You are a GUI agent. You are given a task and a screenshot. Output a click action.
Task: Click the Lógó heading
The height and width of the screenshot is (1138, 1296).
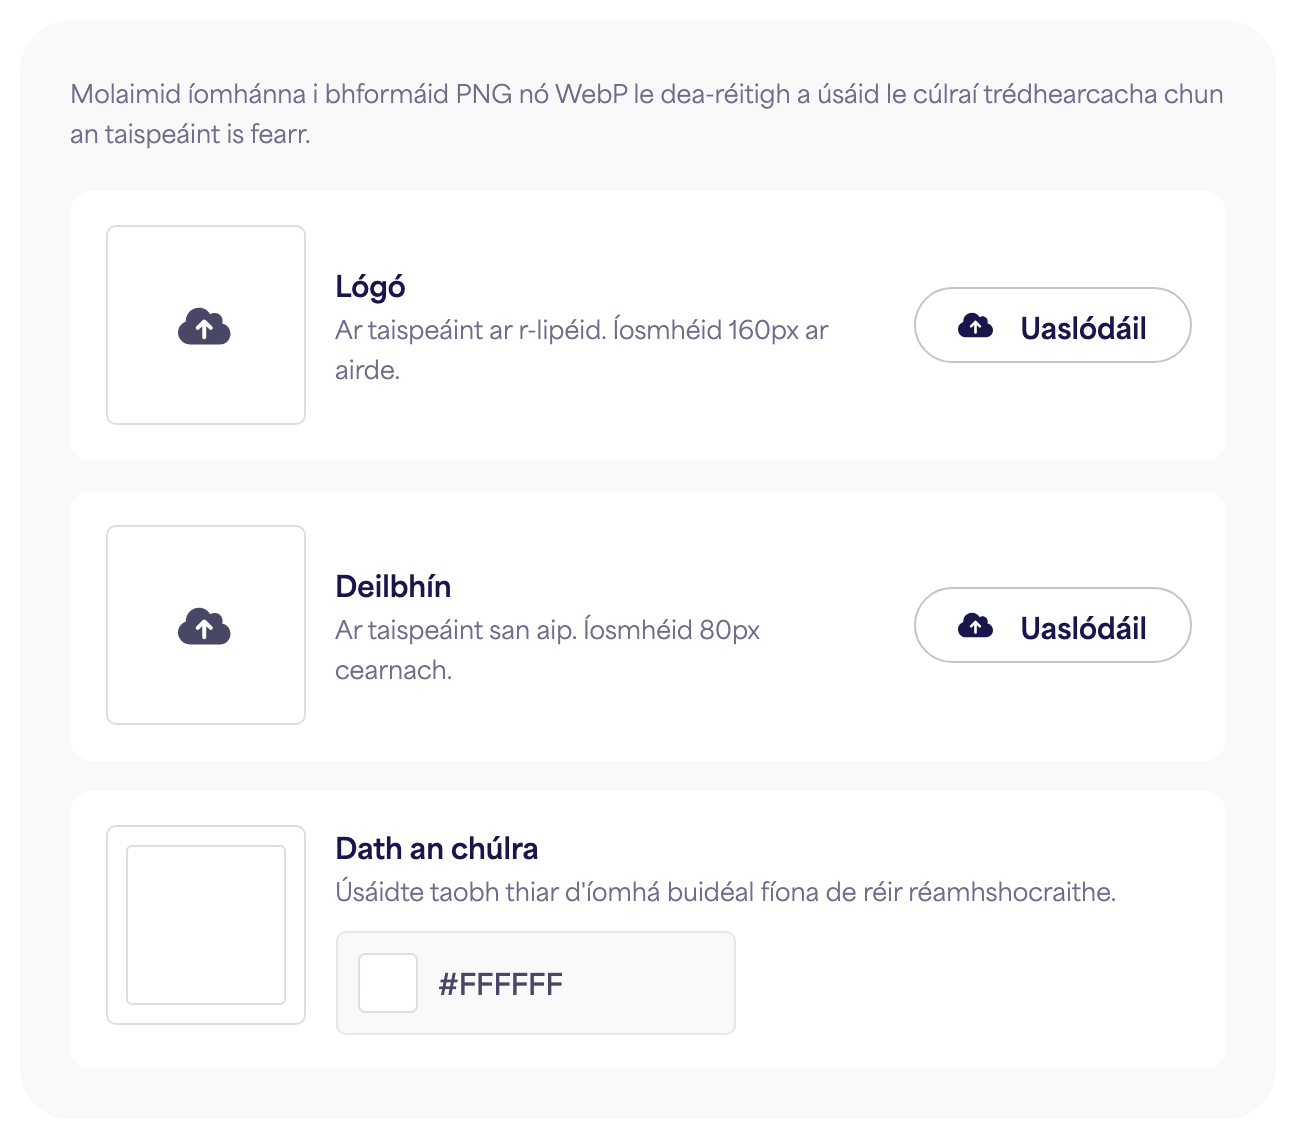(x=370, y=287)
